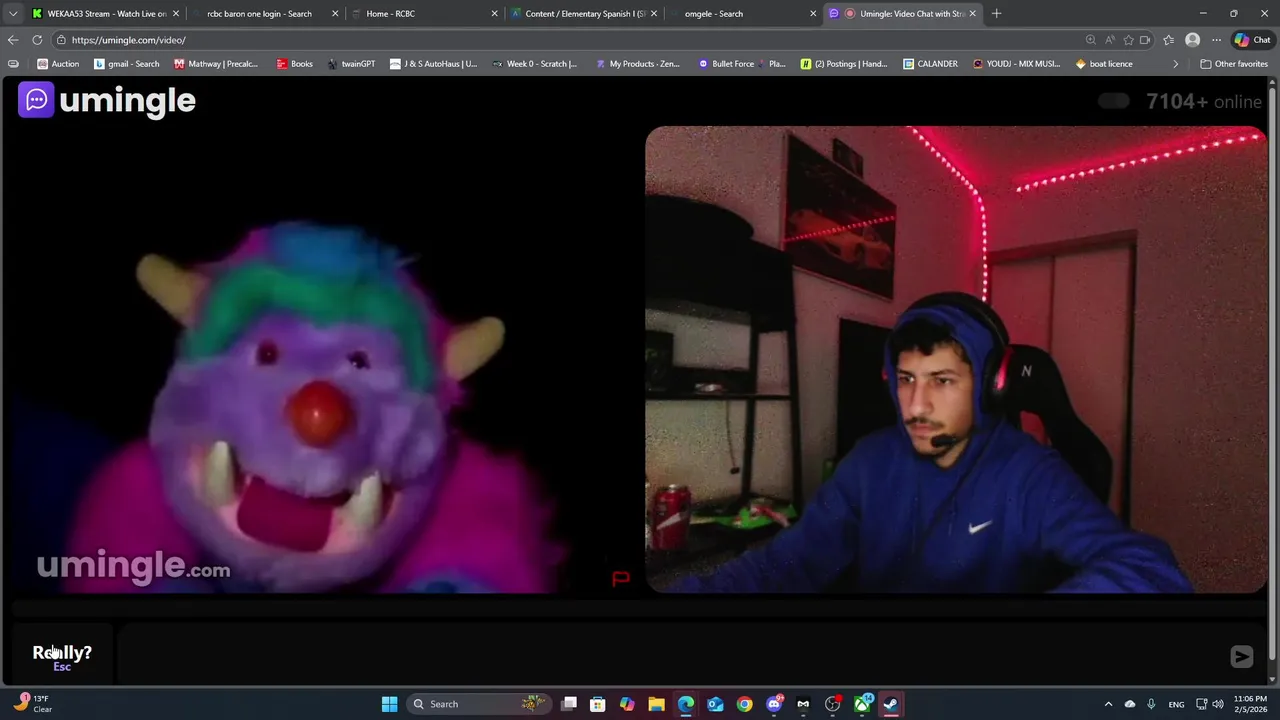1280x720 pixels.
Task: Open Google Chrome from the taskbar
Action: 744,704
